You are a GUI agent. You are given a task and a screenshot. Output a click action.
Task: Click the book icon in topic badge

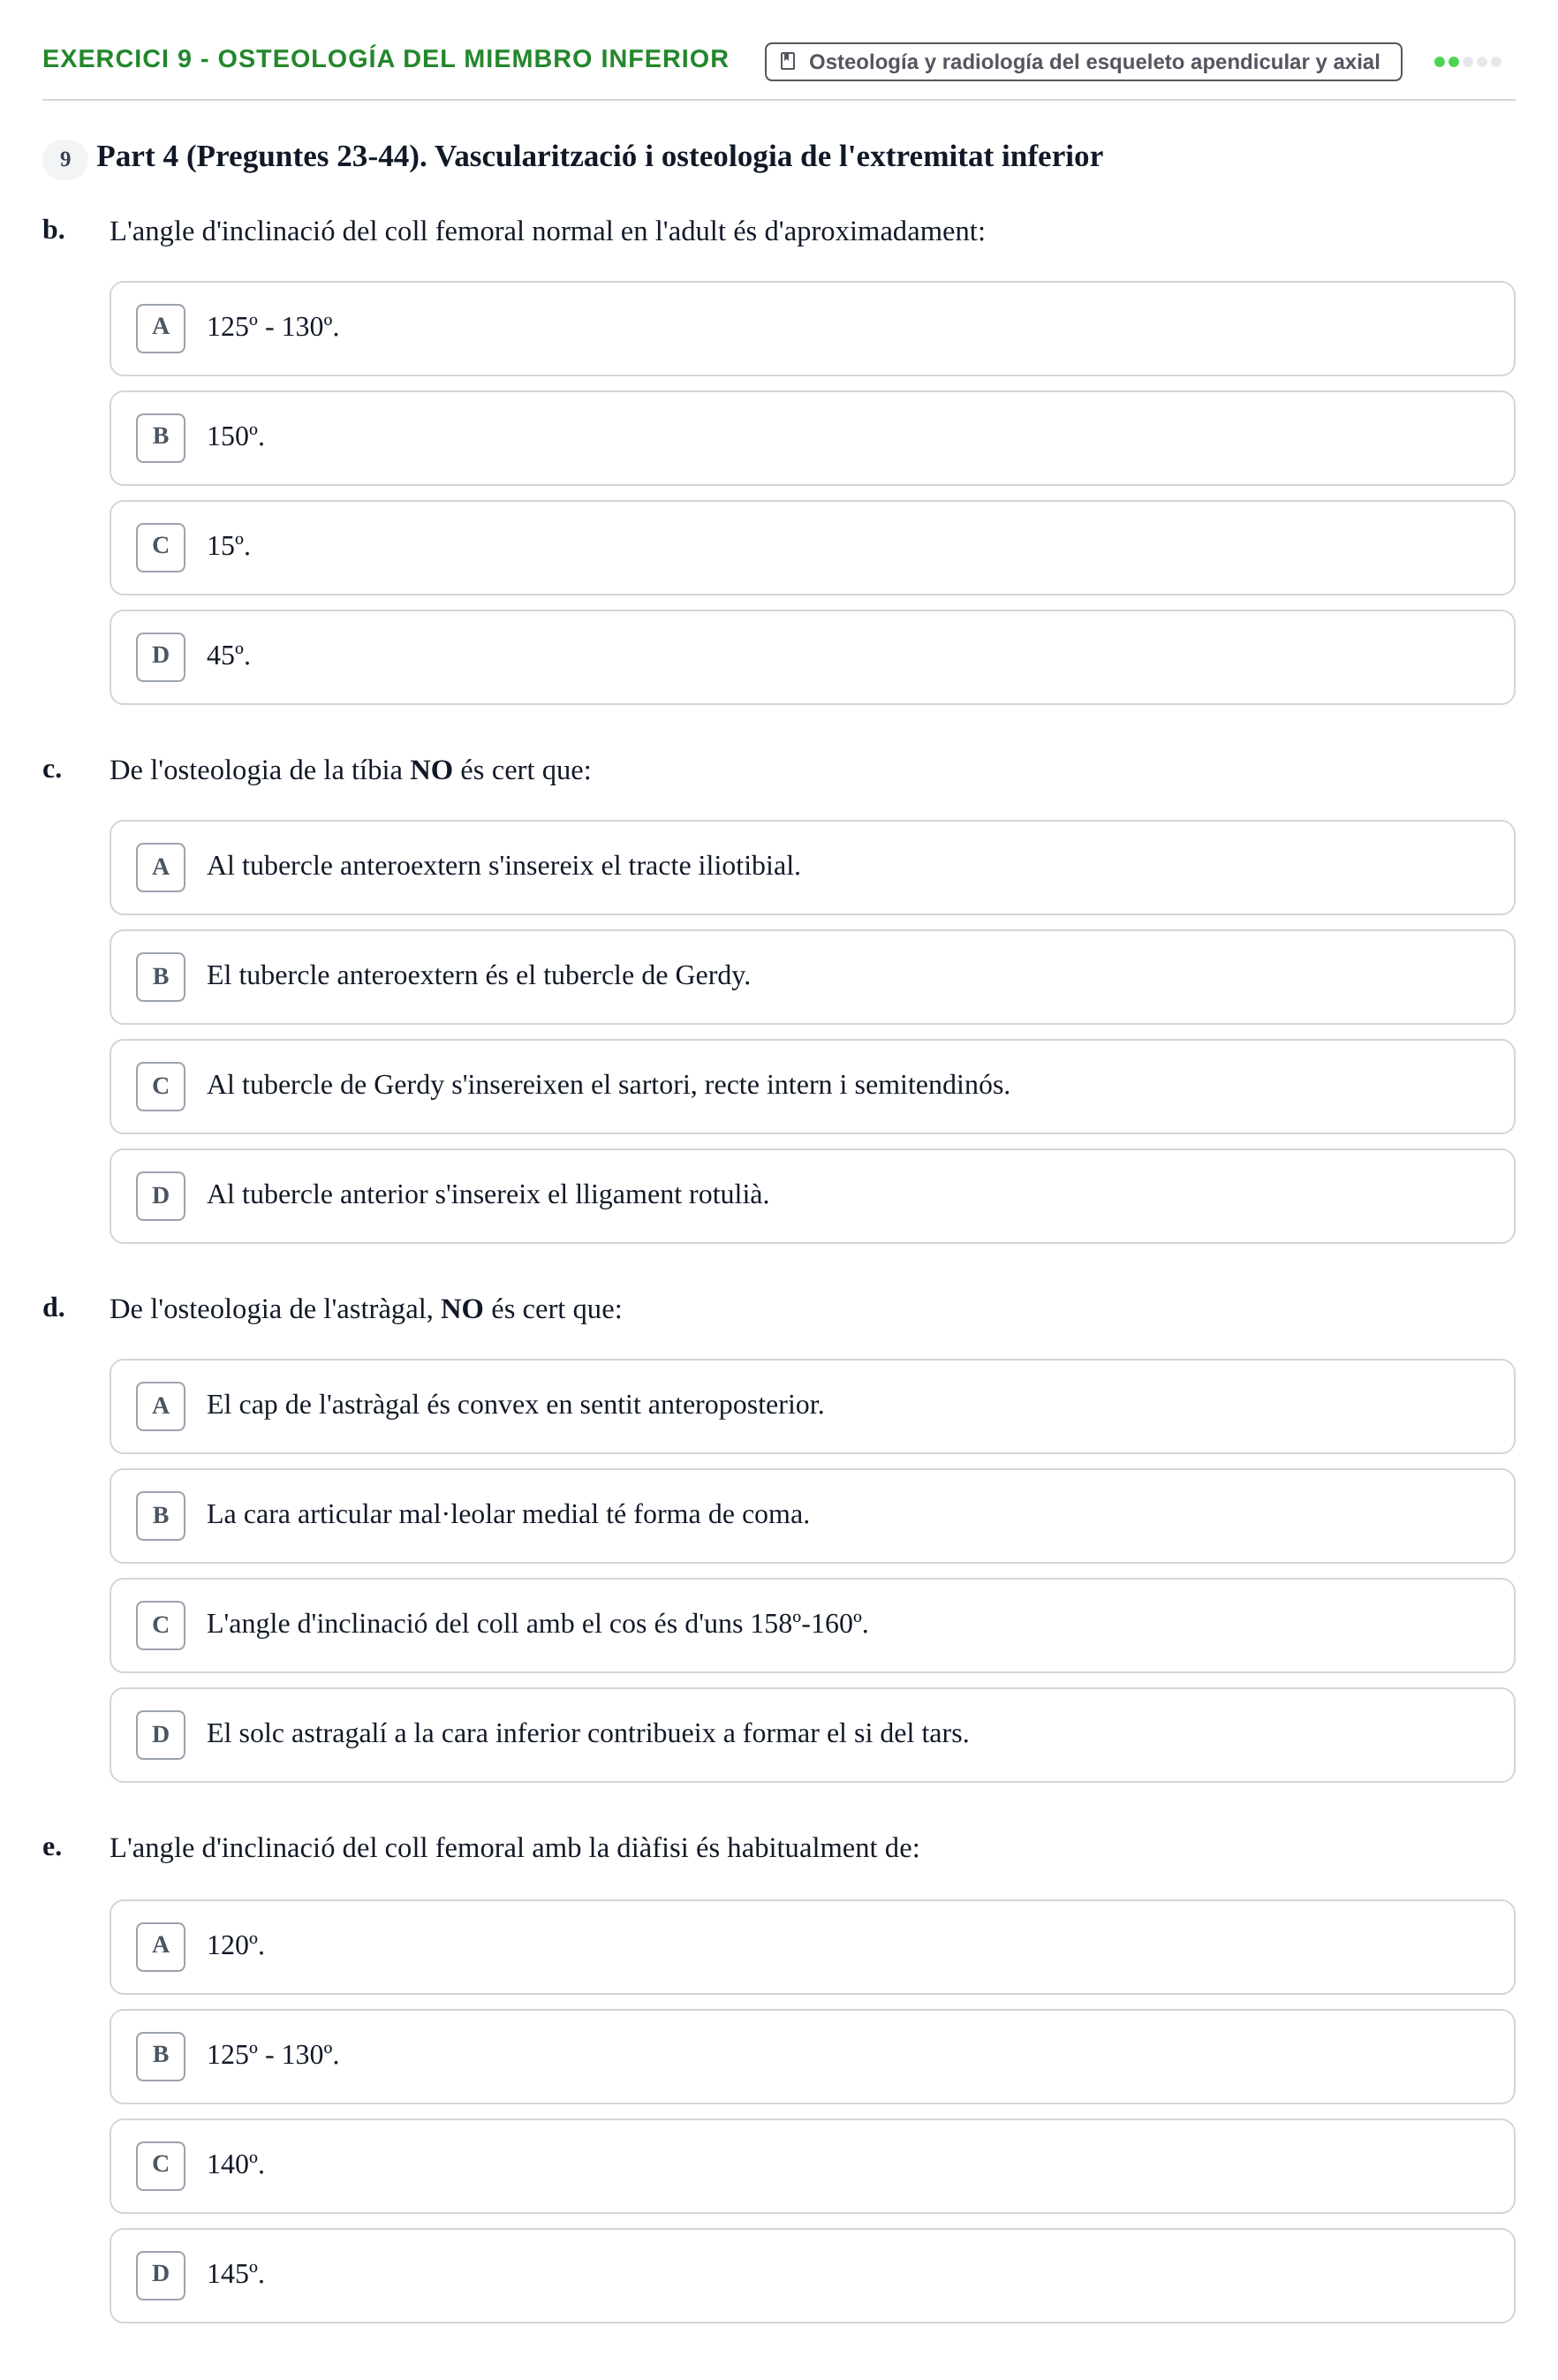coord(787,61)
